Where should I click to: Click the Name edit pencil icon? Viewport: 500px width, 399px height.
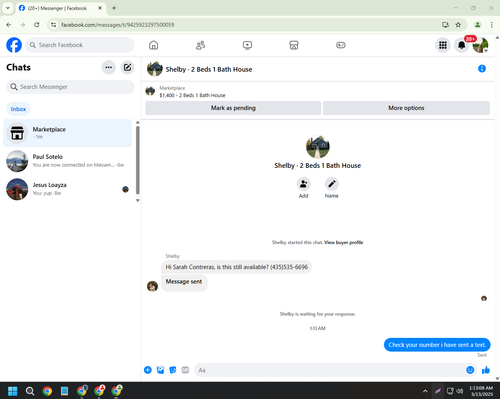pyautogui.click(x=332, y=184)
